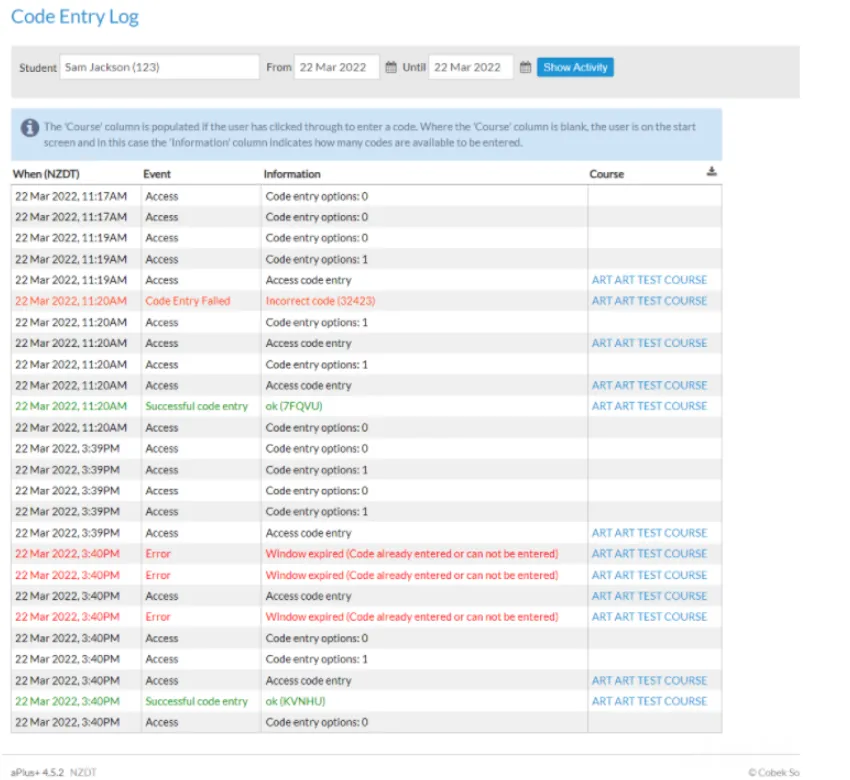Click the Event column header
This screenshot has width=850, height=780.
tap(157, 174)
